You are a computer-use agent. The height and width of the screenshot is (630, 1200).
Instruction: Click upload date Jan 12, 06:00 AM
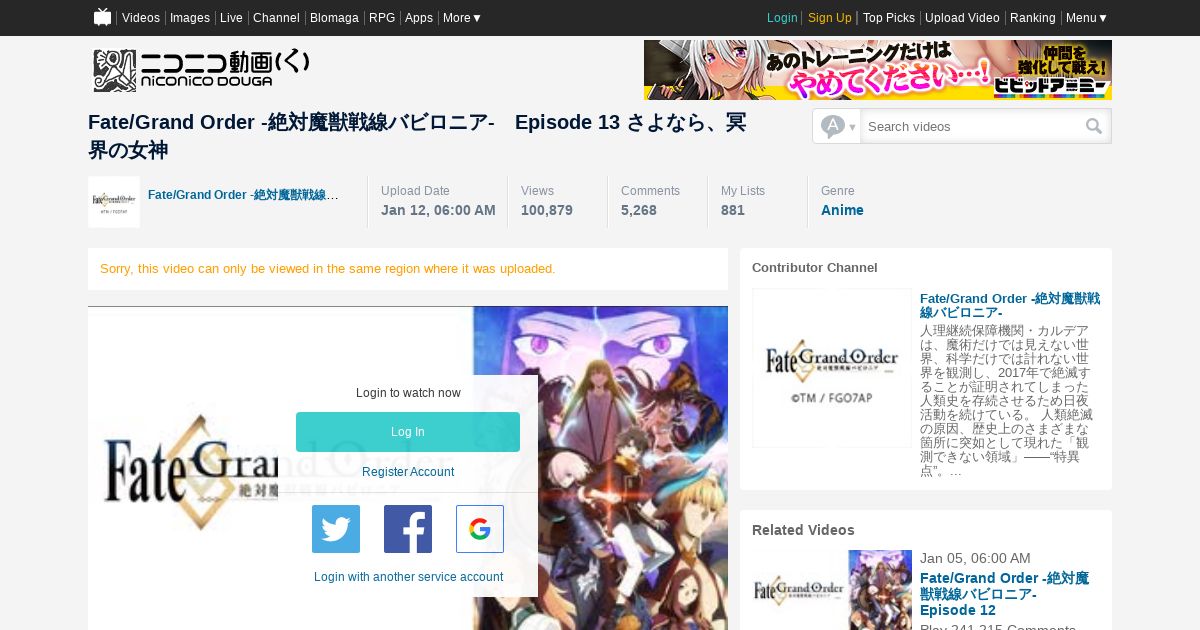438,210
